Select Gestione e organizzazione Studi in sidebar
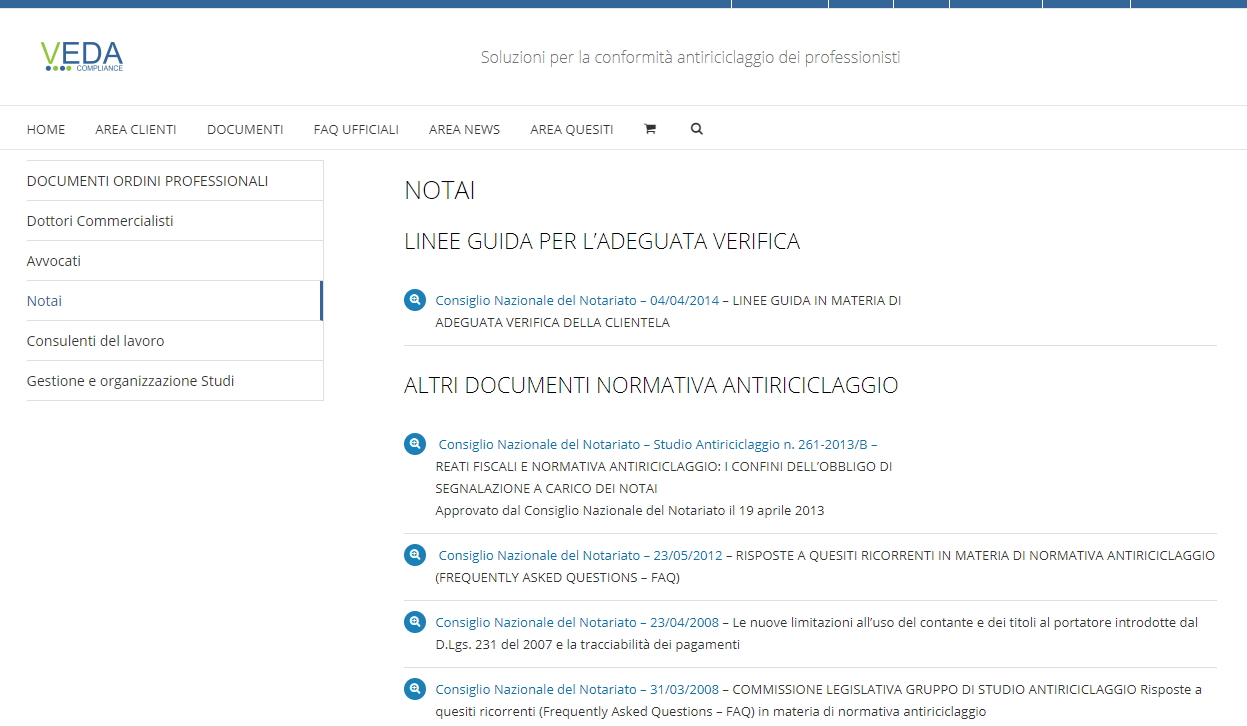 click(x=175, y=381)
